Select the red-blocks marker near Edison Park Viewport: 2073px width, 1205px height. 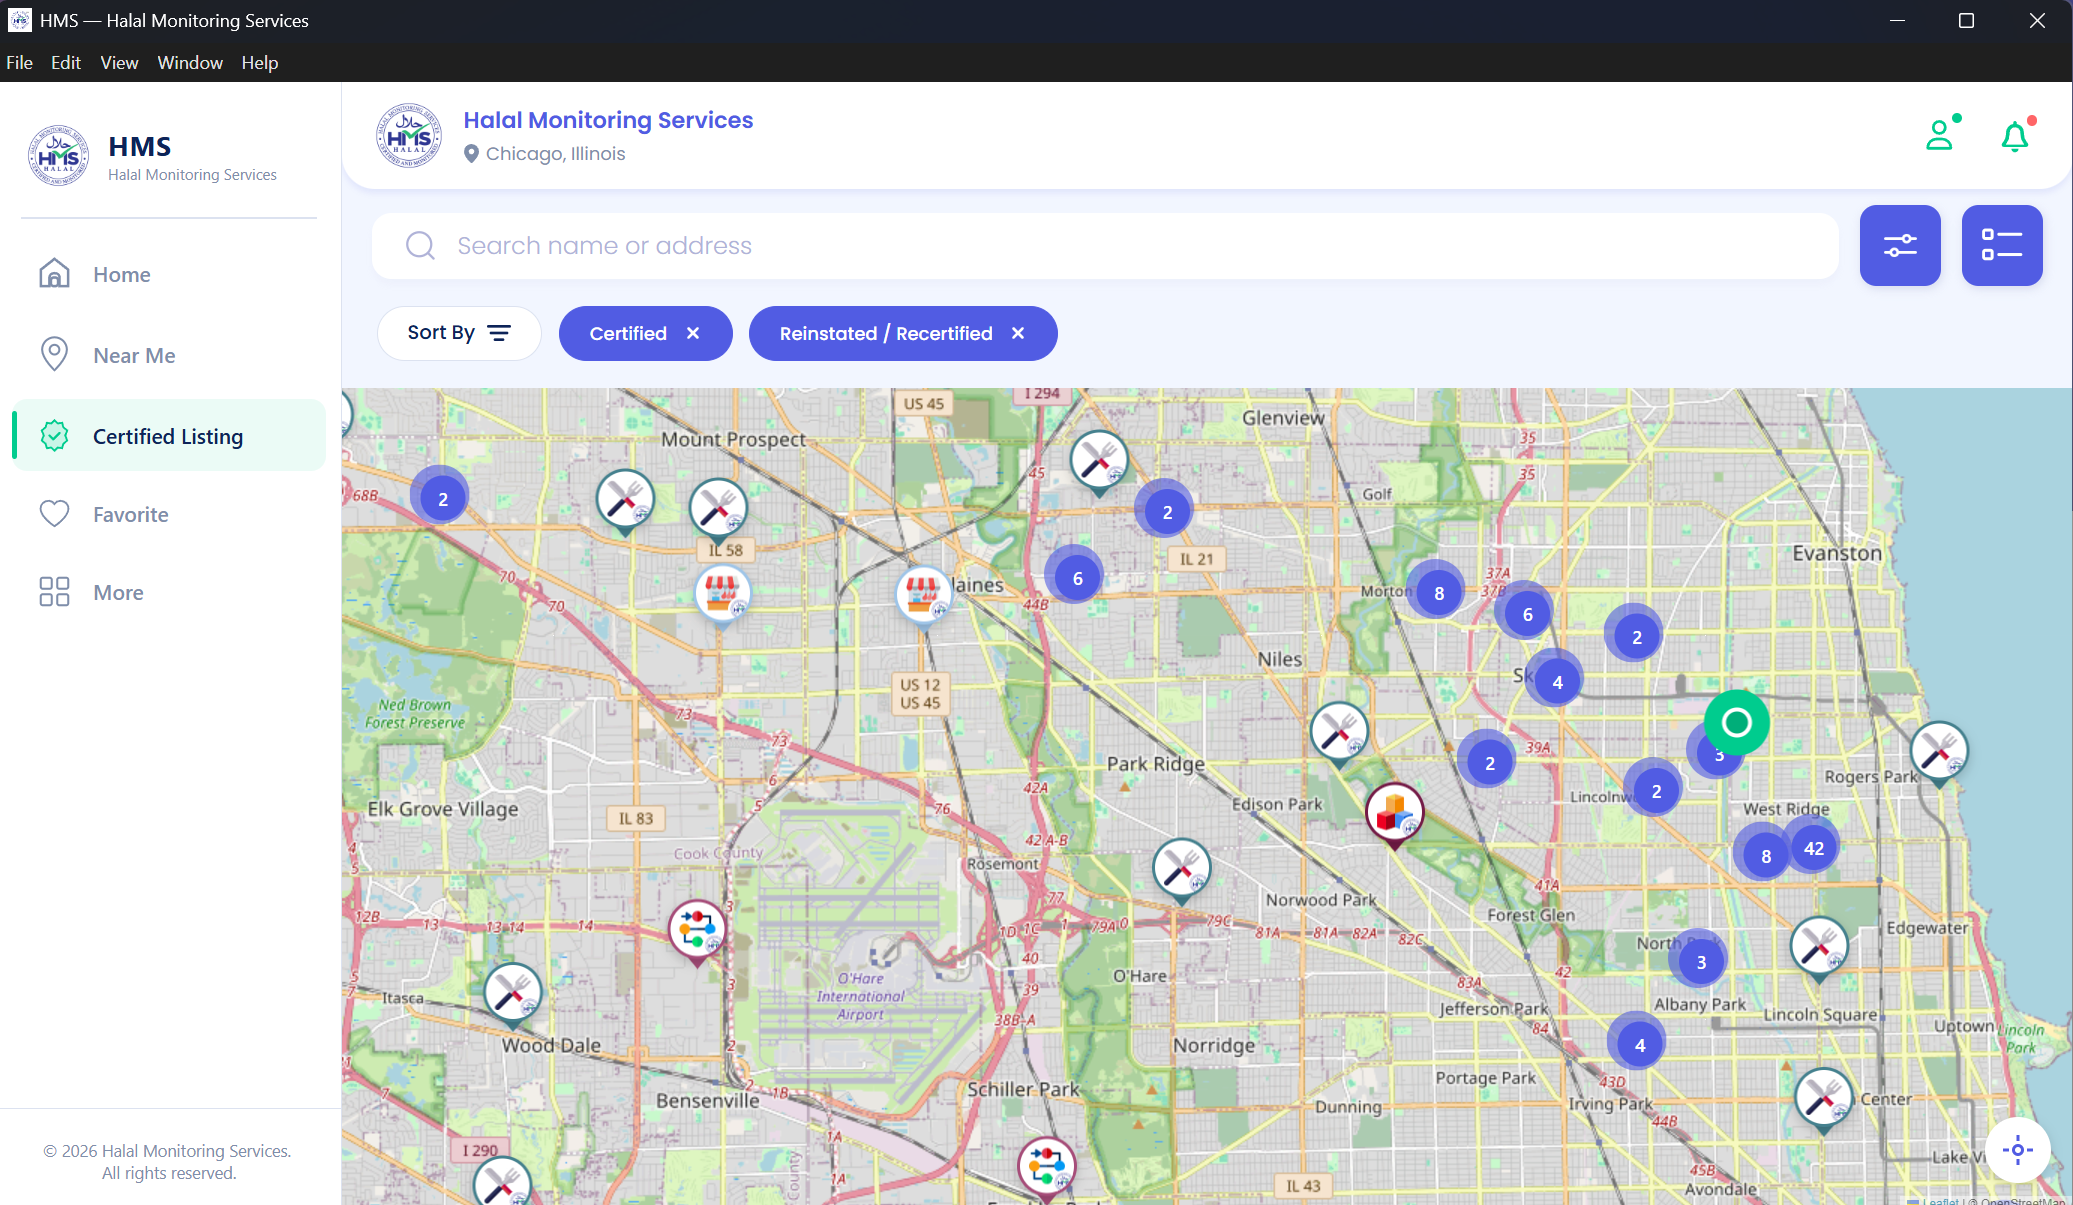pos(1394,813)
